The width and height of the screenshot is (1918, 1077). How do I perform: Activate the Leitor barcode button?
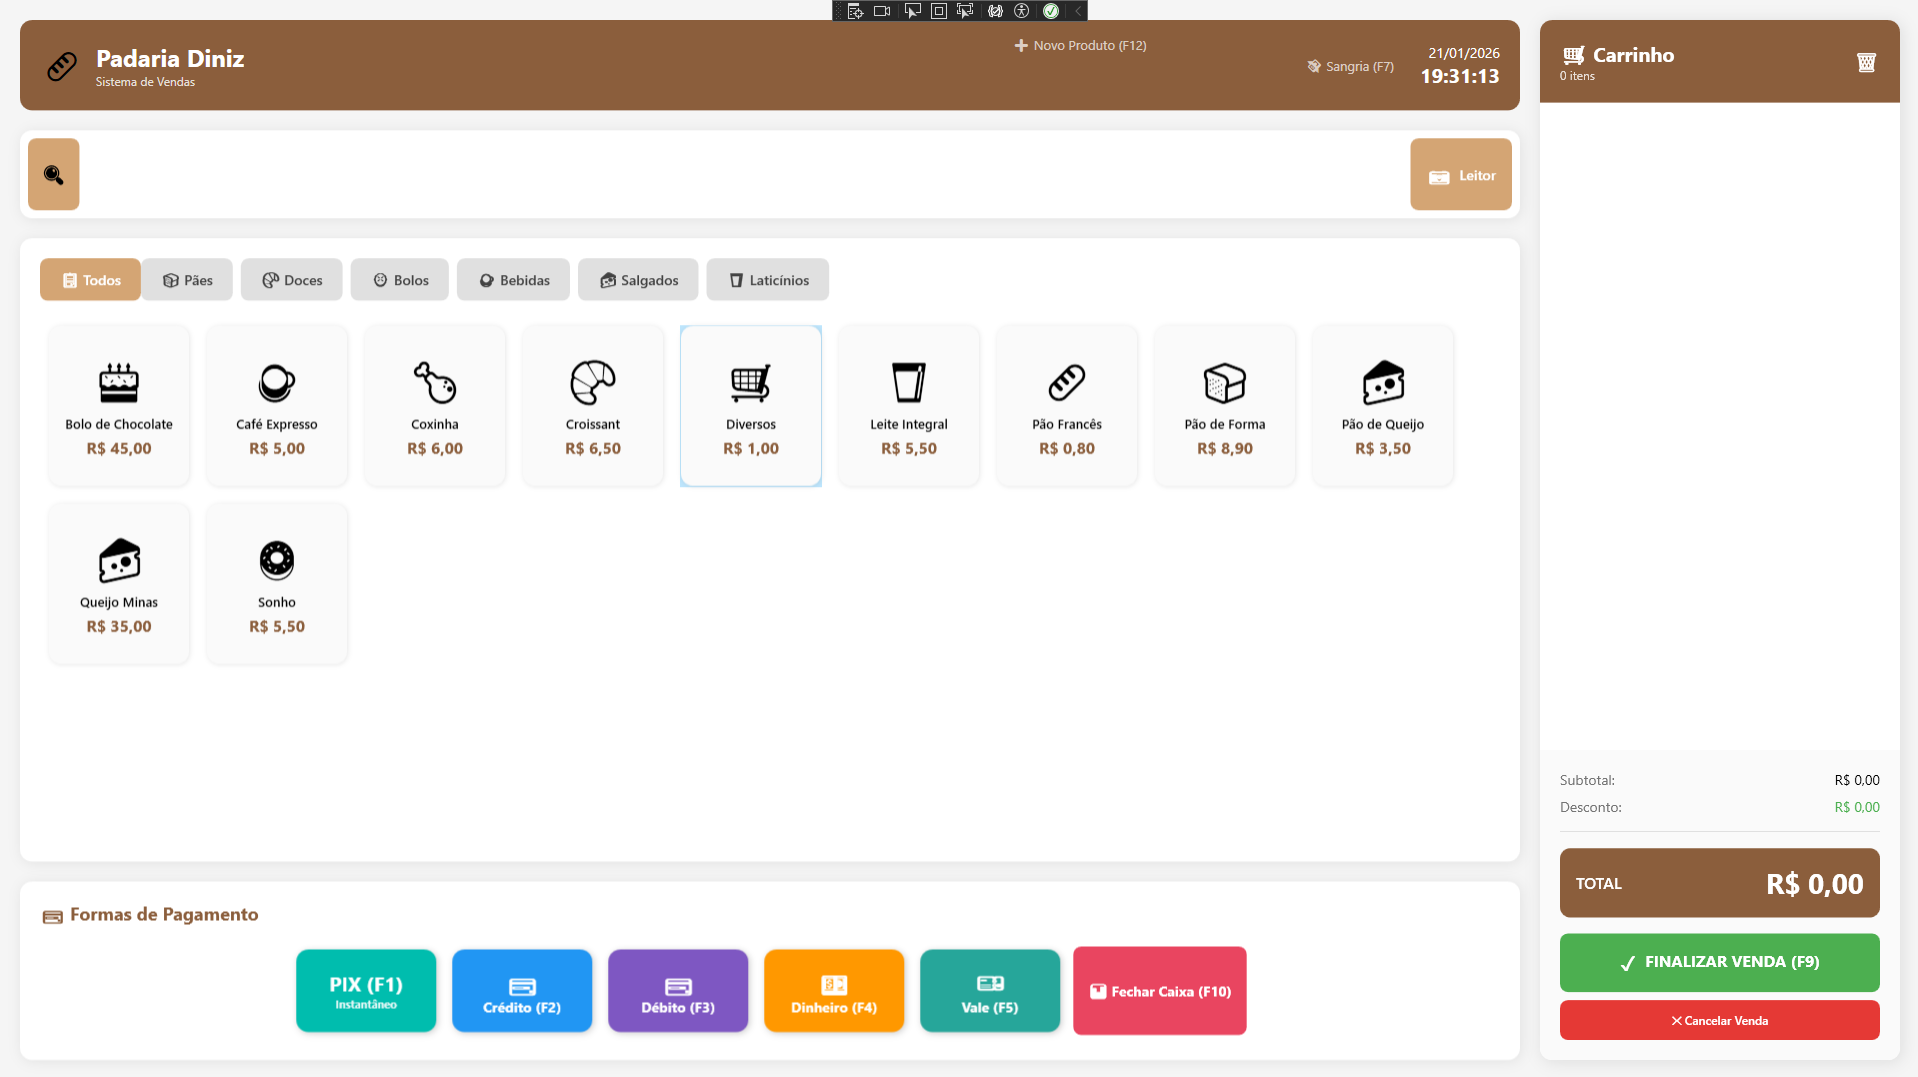point(1460,173)
